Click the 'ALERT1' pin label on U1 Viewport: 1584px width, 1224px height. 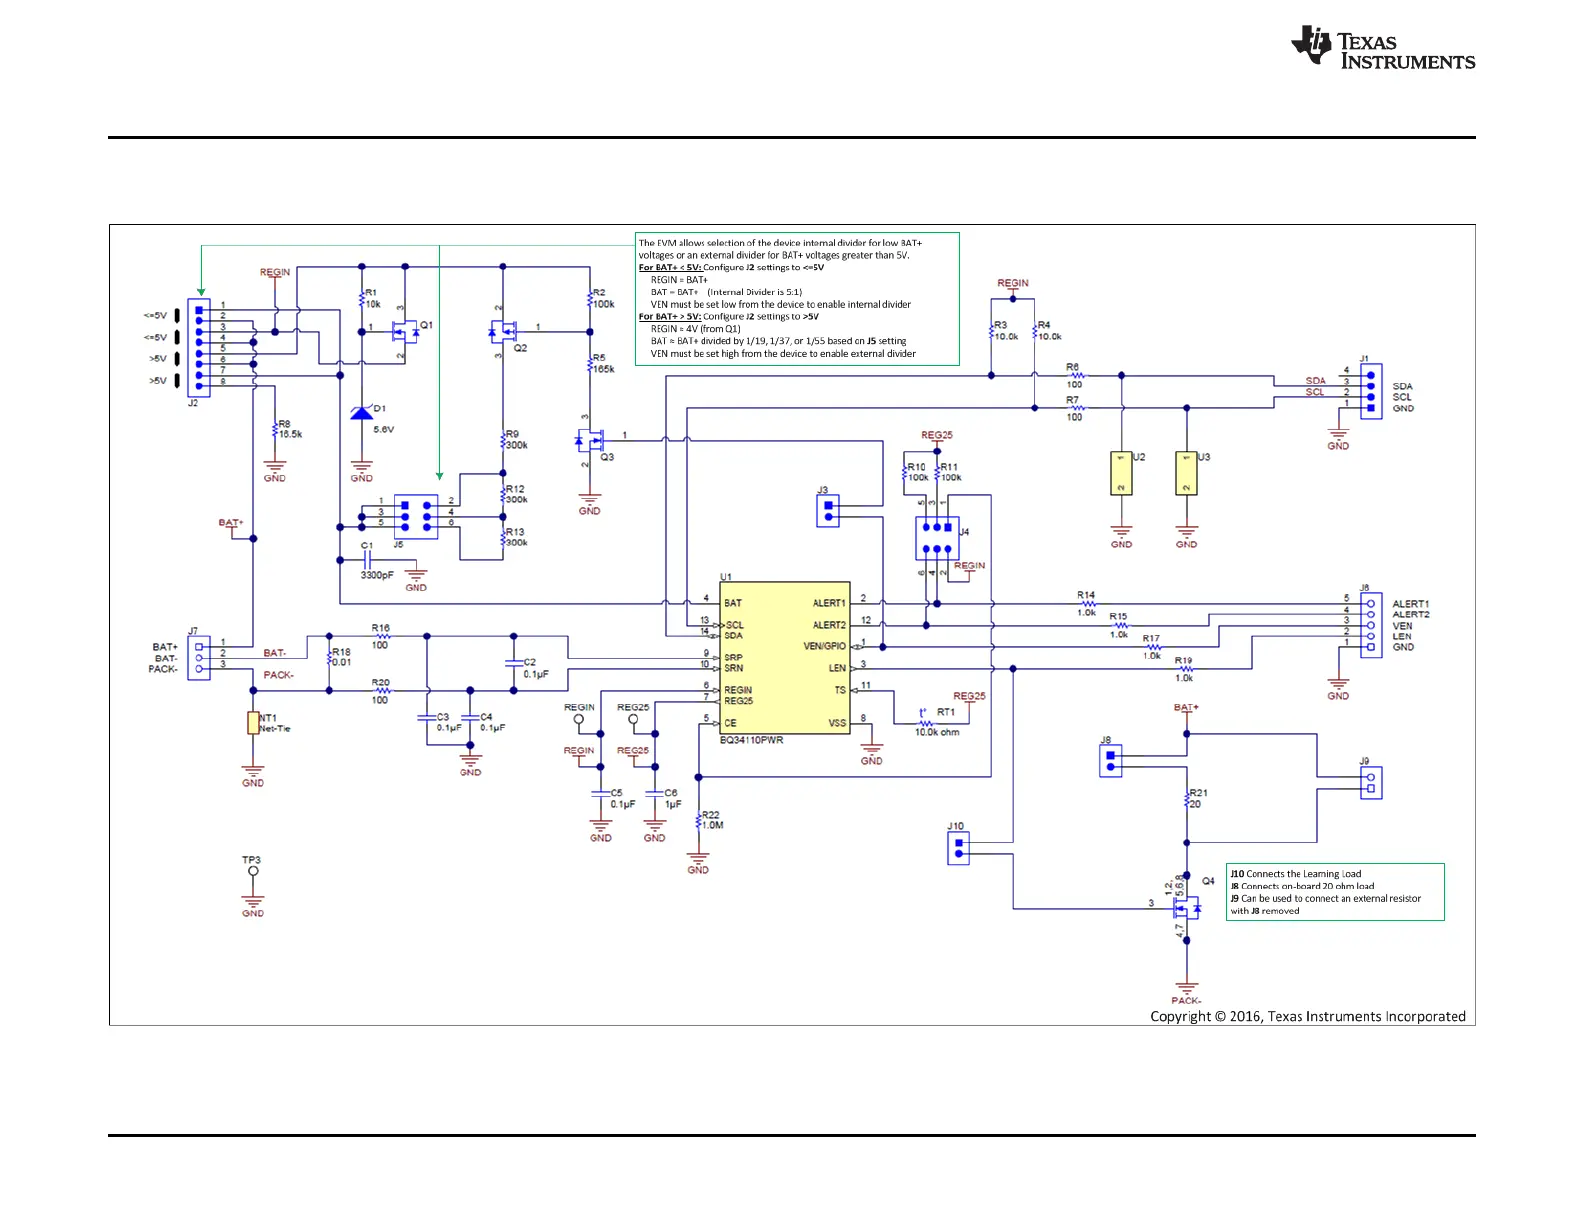[x=829, y=603]
